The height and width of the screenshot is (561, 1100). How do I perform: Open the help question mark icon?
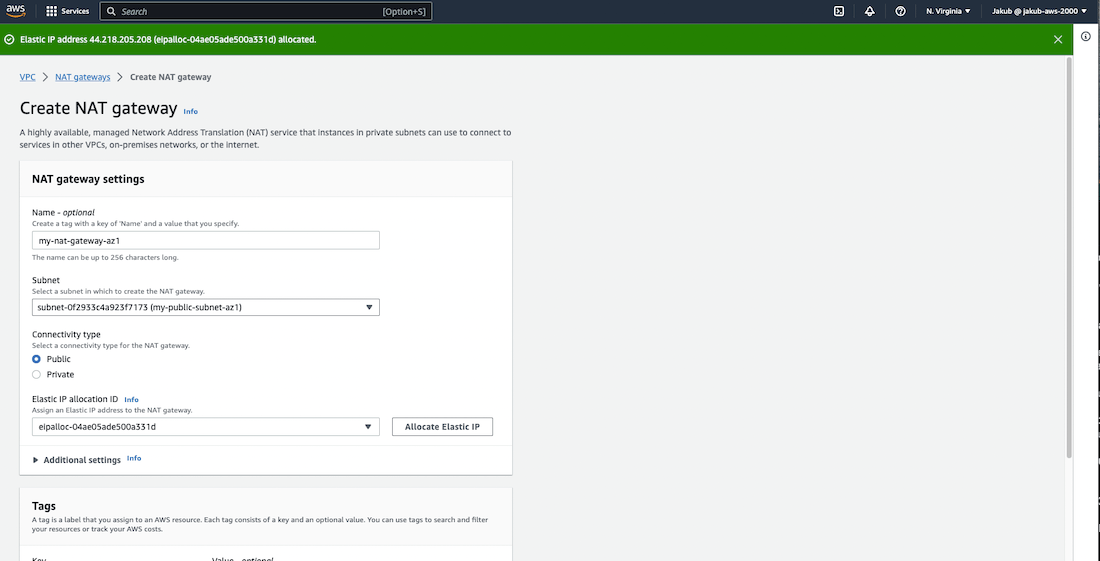(x=900, y=11)
